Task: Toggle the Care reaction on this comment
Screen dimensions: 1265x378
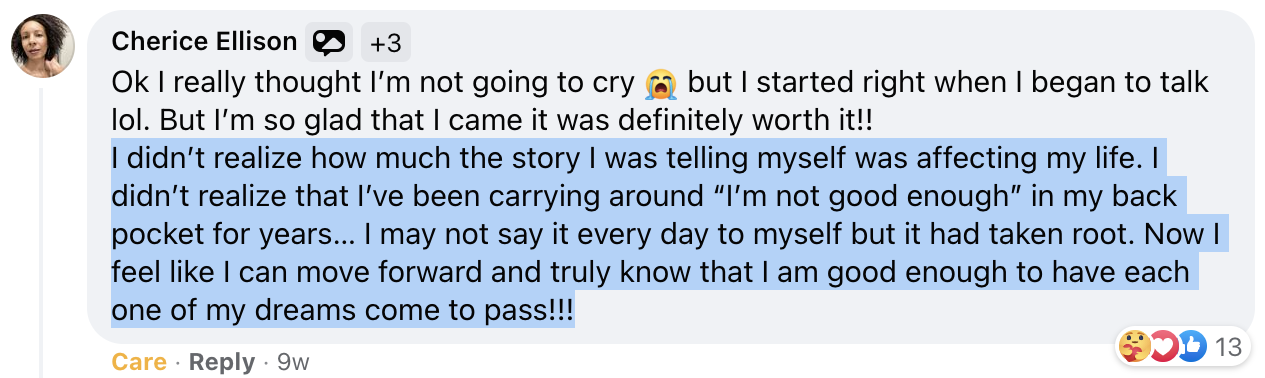Action: click(x=139, y=362)
